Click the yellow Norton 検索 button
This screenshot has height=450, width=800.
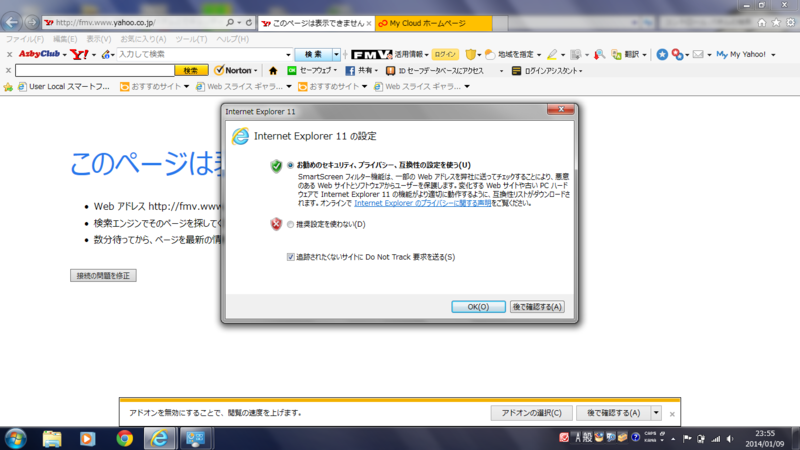(191, 70)
